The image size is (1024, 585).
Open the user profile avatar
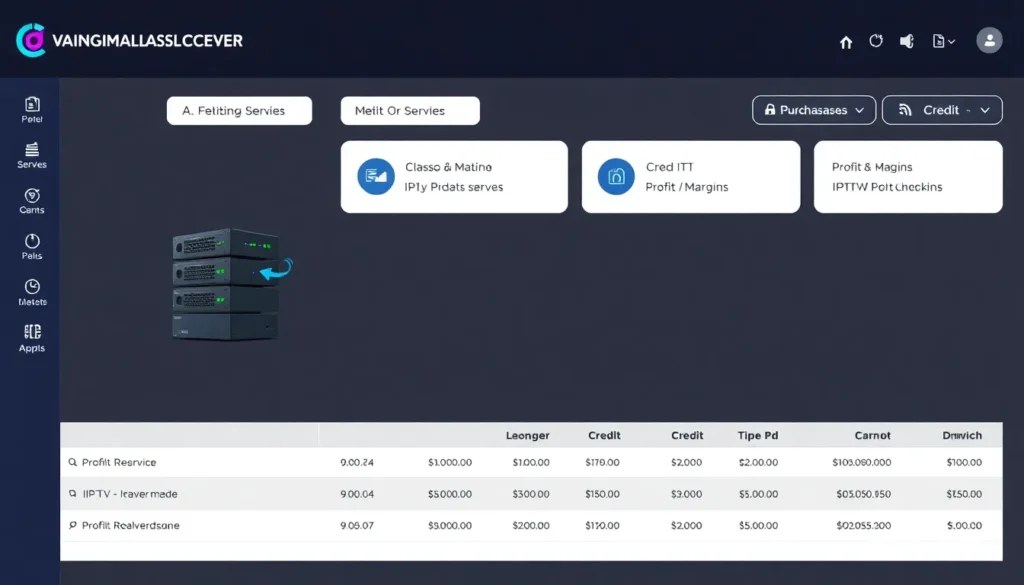(x=989, y=40)
